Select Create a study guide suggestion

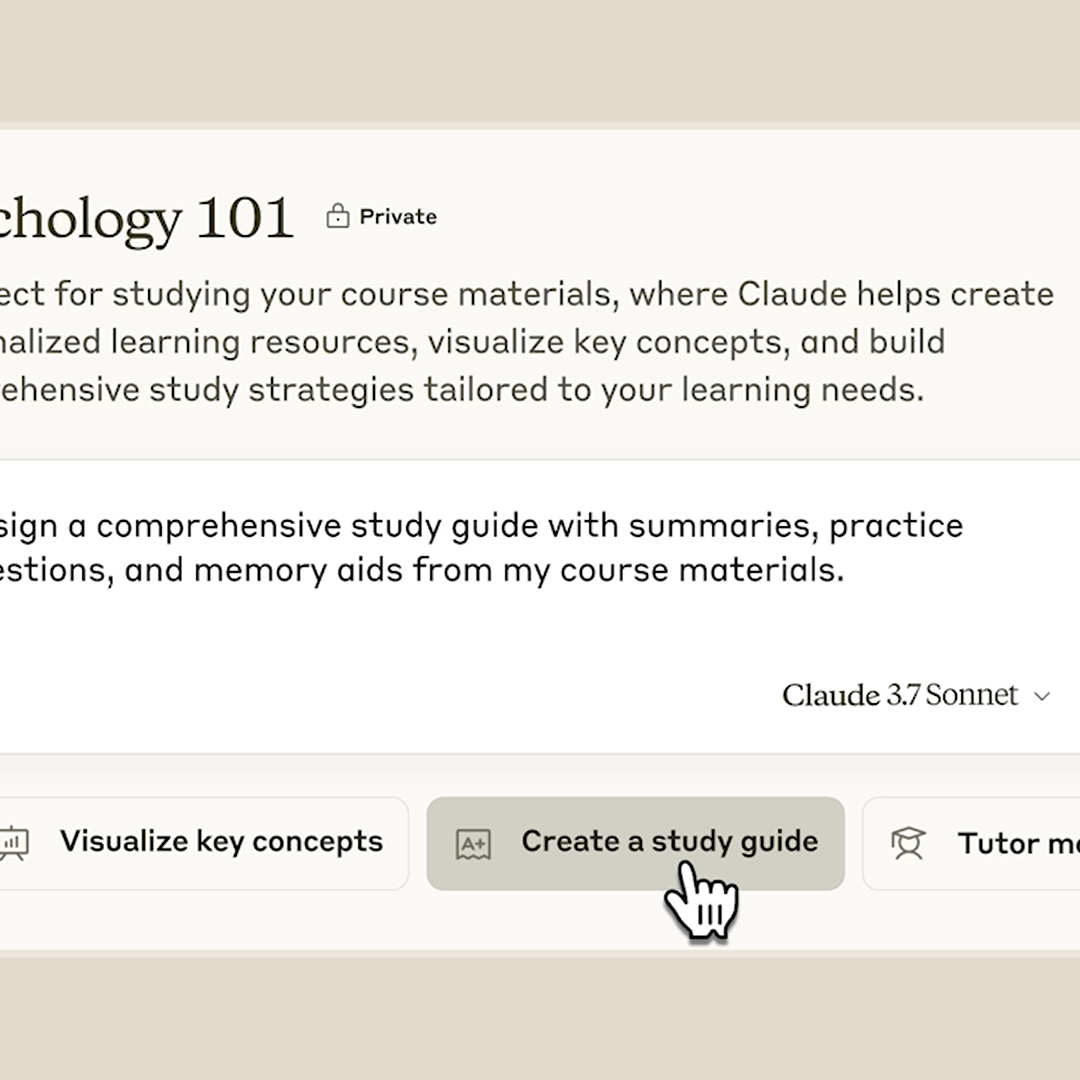pyautogui.click(x=636, y=843)
